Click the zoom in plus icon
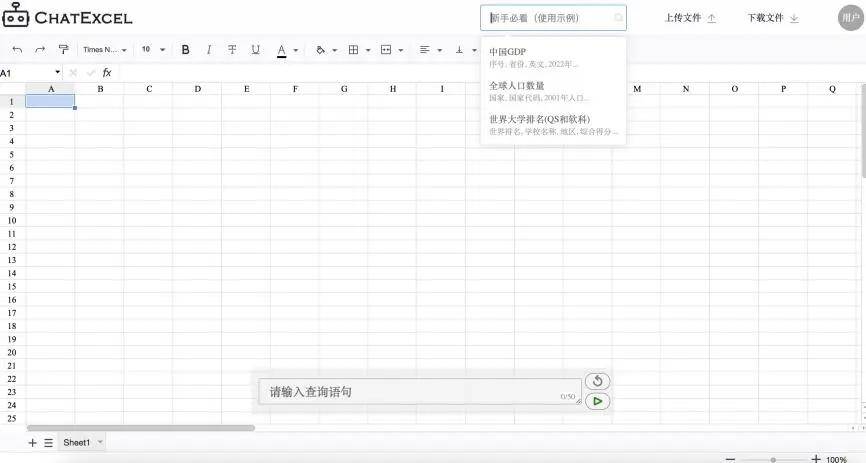The image size is (866, 463). [816, 459]
